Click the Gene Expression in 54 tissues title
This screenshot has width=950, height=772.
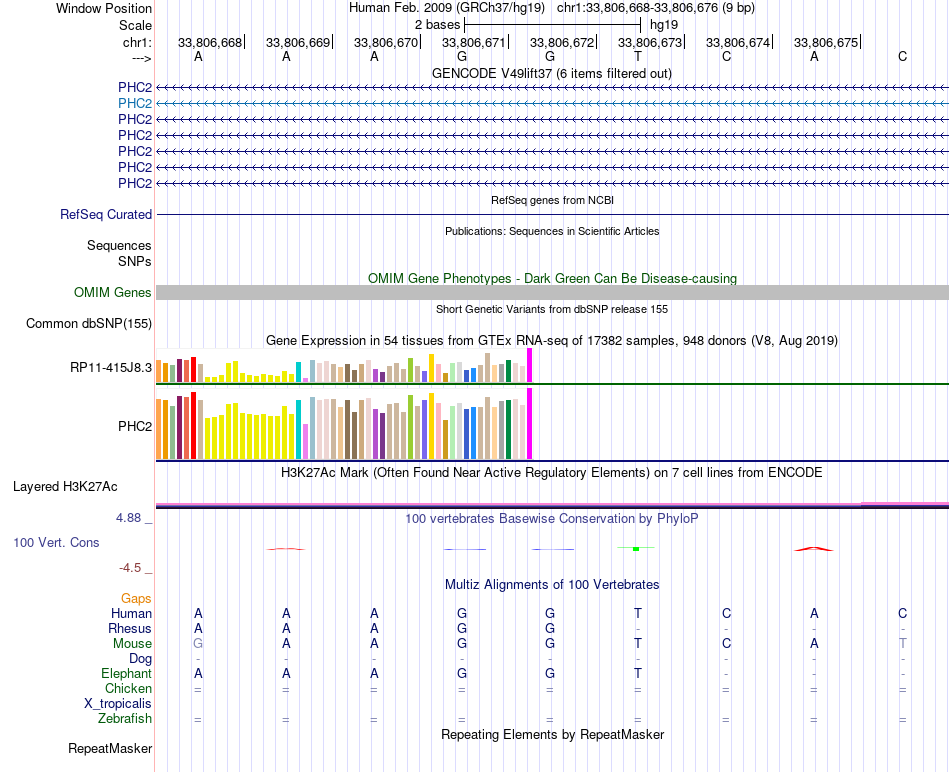point(552,341)
